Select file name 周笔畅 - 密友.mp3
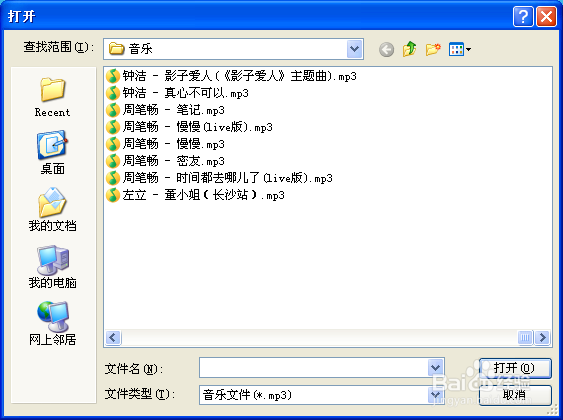 (173, 161)
